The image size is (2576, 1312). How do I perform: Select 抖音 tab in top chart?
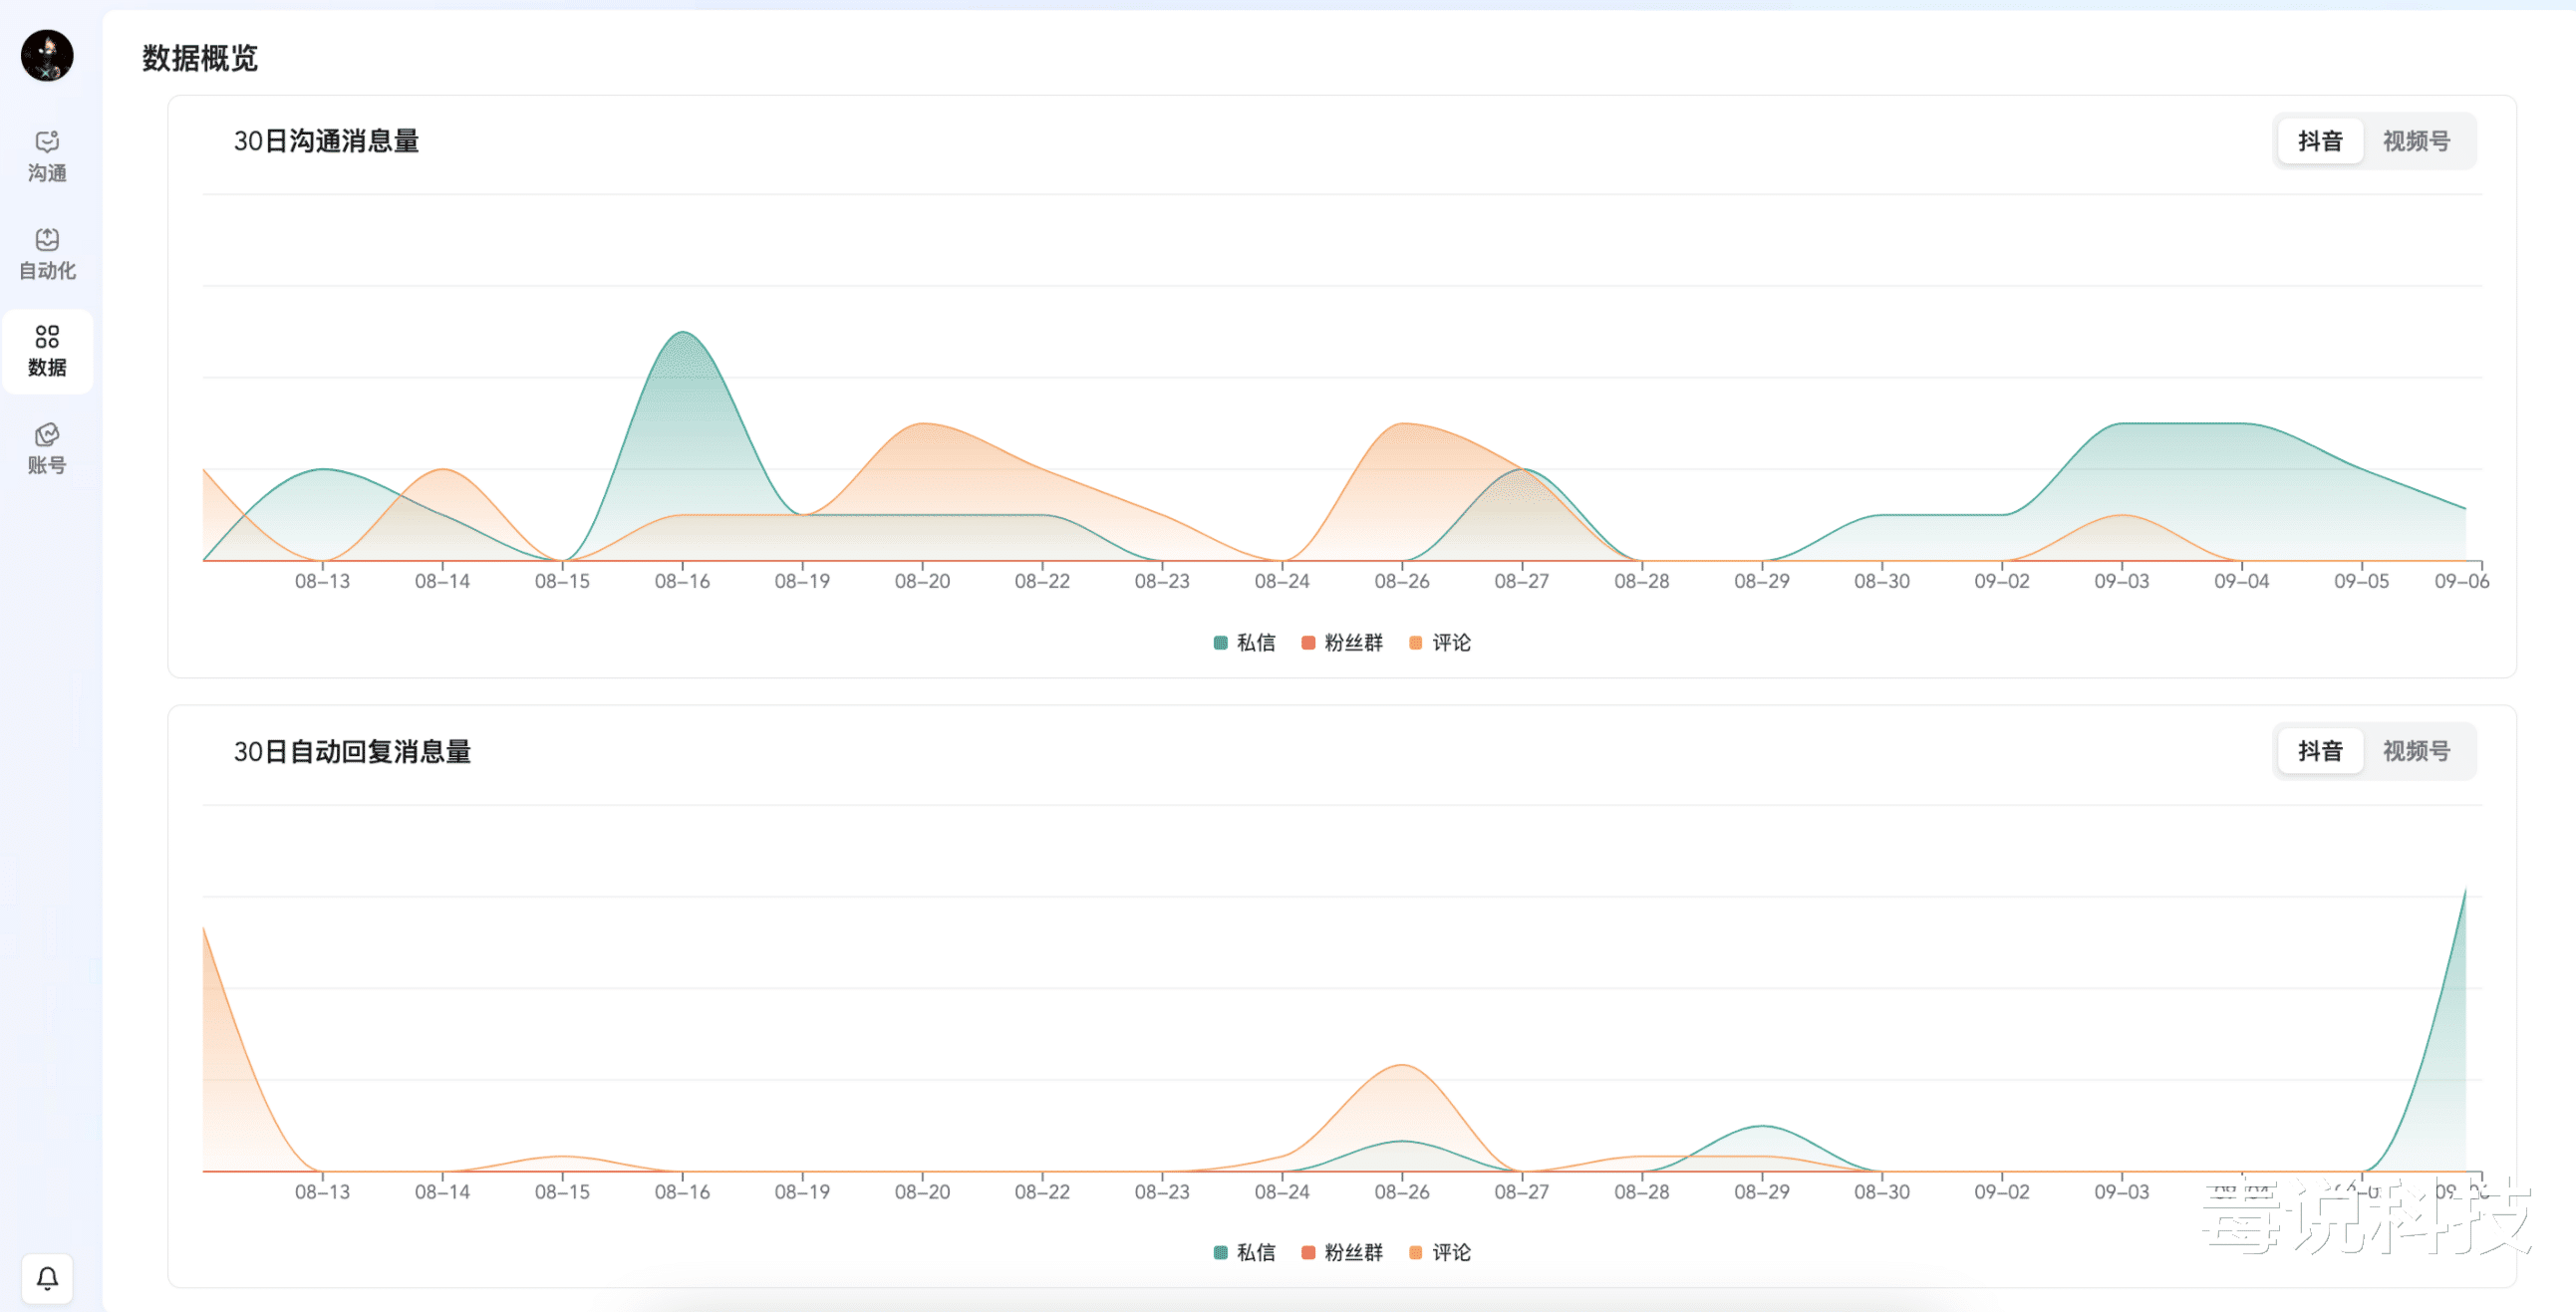2320,141
